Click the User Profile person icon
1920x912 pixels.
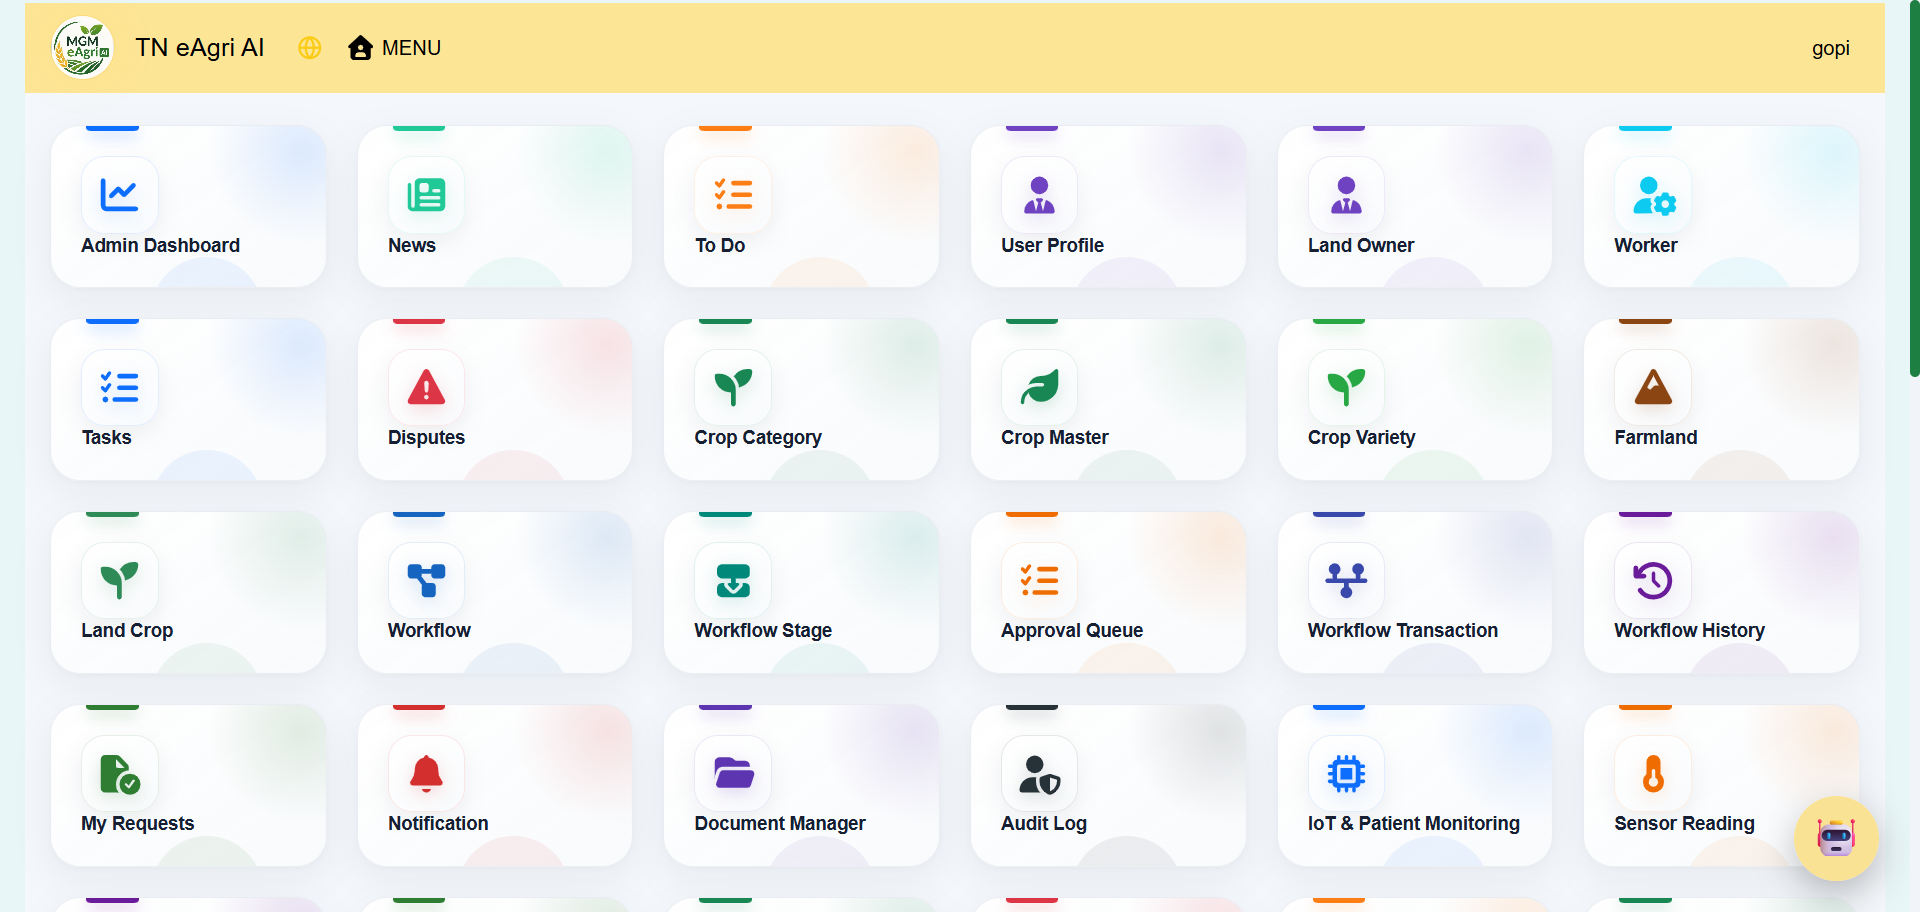click(1039, 194)
